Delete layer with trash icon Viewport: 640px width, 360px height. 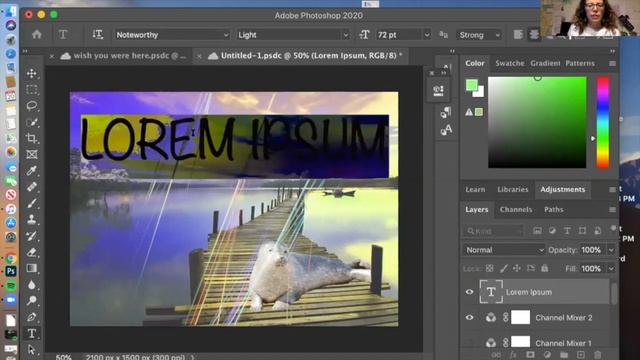pos(598,355)
